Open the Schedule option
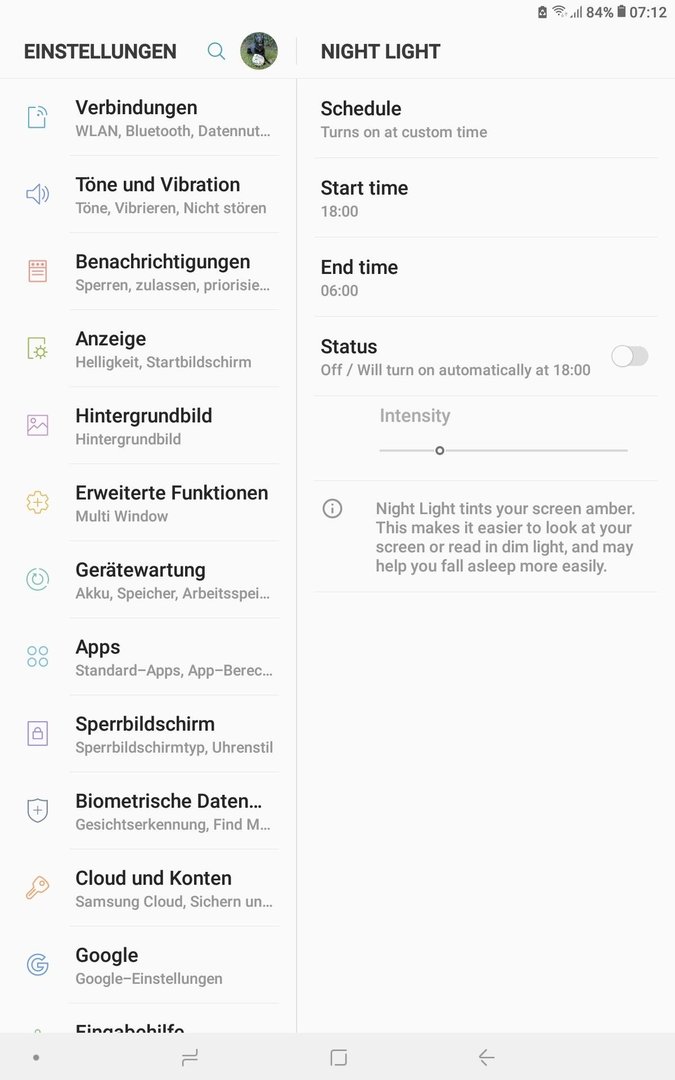 click(486, 119)
